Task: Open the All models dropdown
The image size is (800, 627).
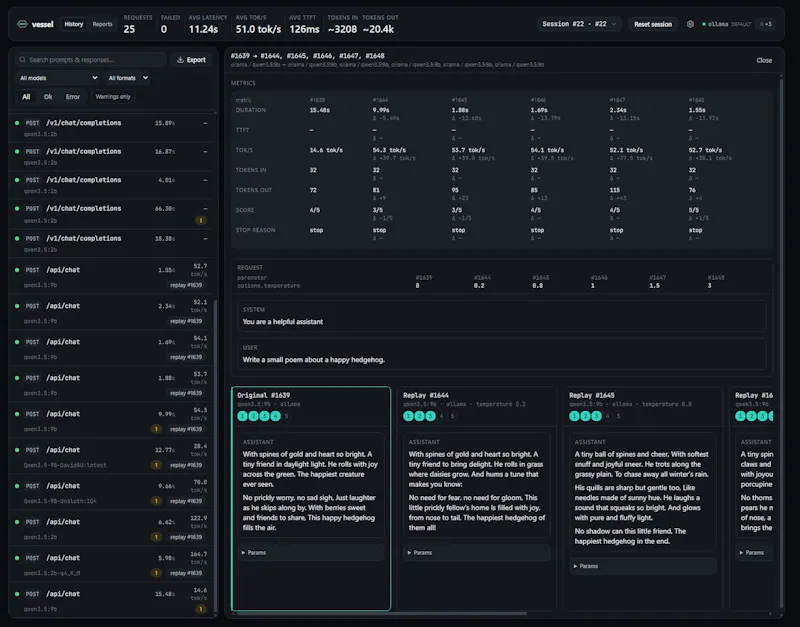Action: coord(58,78)
